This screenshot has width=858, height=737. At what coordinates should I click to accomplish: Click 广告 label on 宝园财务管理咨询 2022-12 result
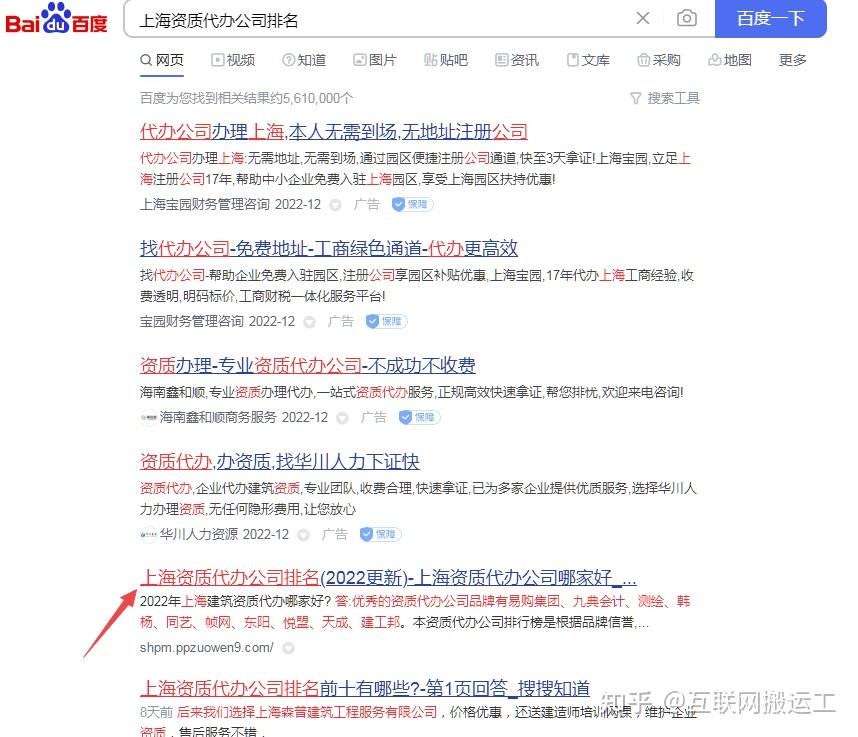click(x=340, y=321)
